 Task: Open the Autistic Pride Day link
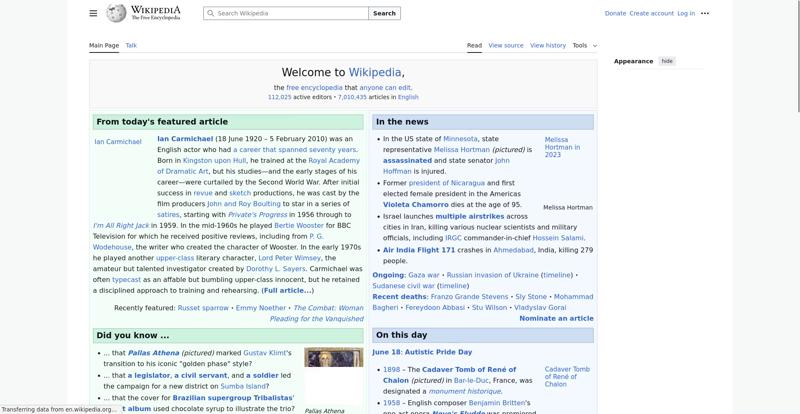pos(438,352)
